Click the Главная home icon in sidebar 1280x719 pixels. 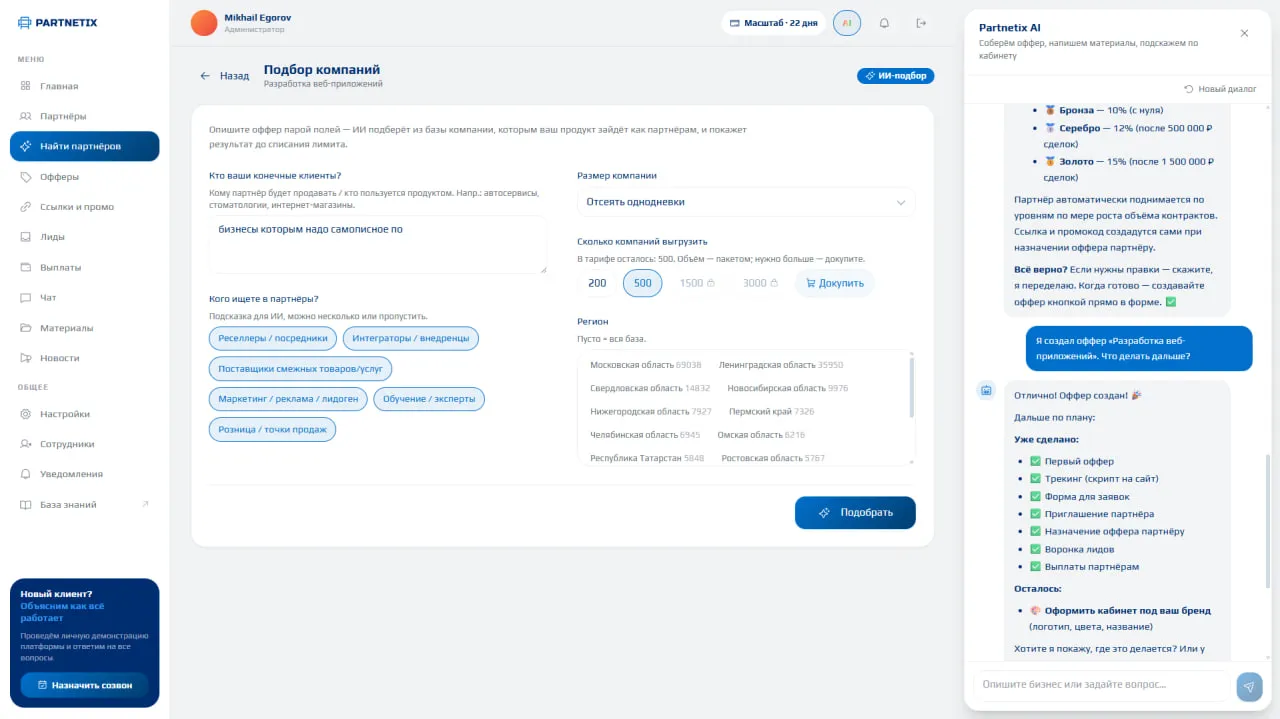point(26,86)
